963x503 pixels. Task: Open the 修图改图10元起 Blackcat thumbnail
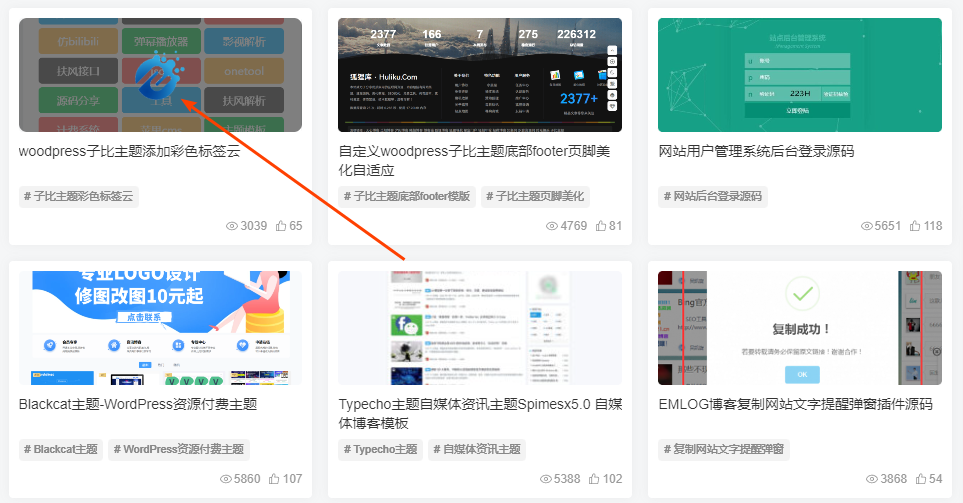click(160, 328)
